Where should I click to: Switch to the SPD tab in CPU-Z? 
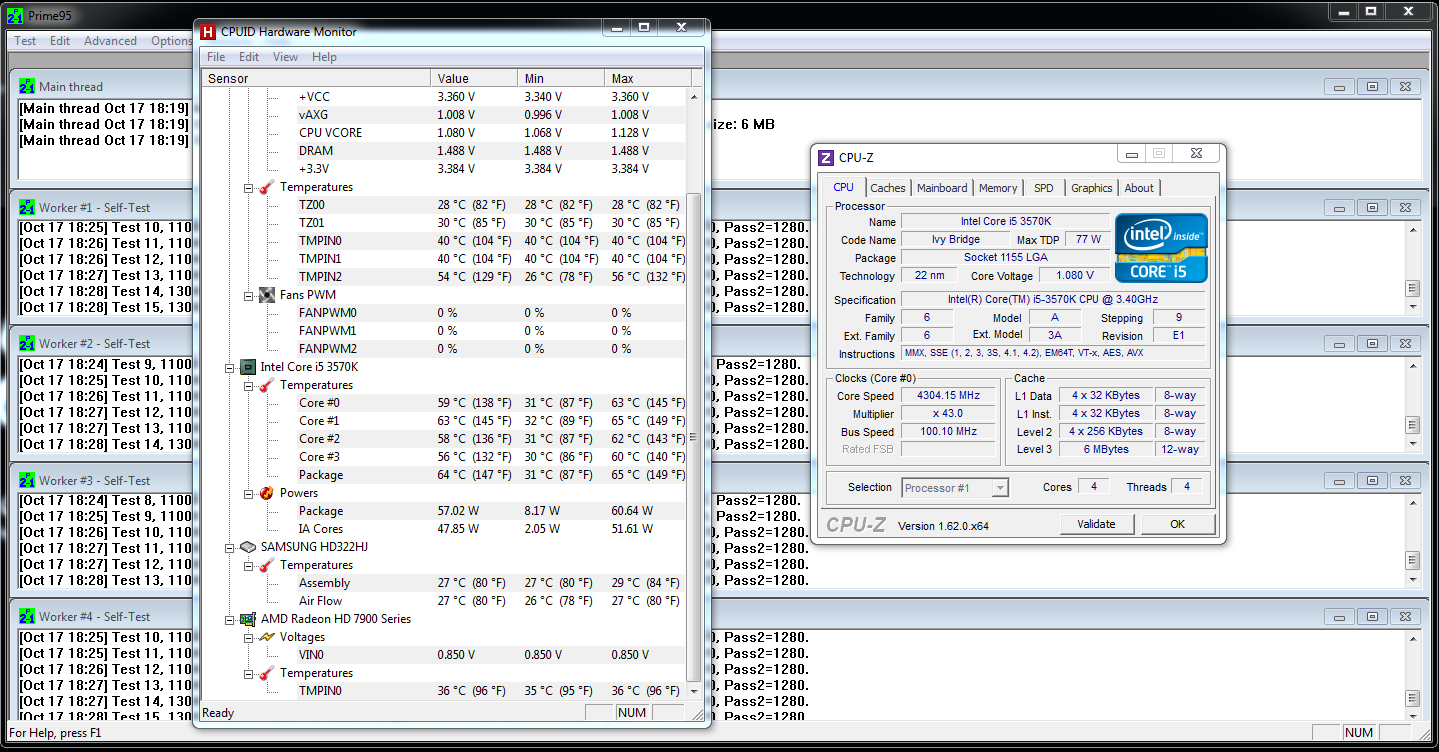(1043, 188)
